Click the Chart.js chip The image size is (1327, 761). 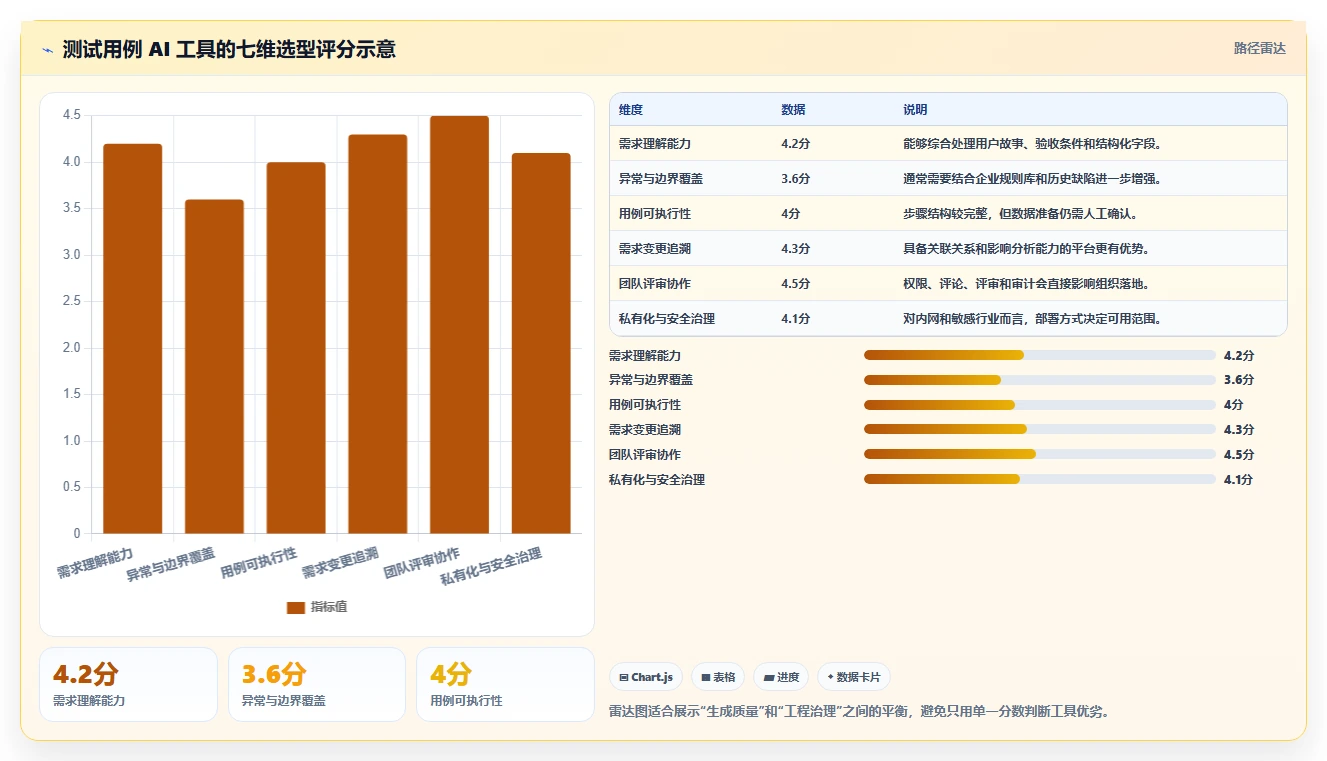coord(646,677)
